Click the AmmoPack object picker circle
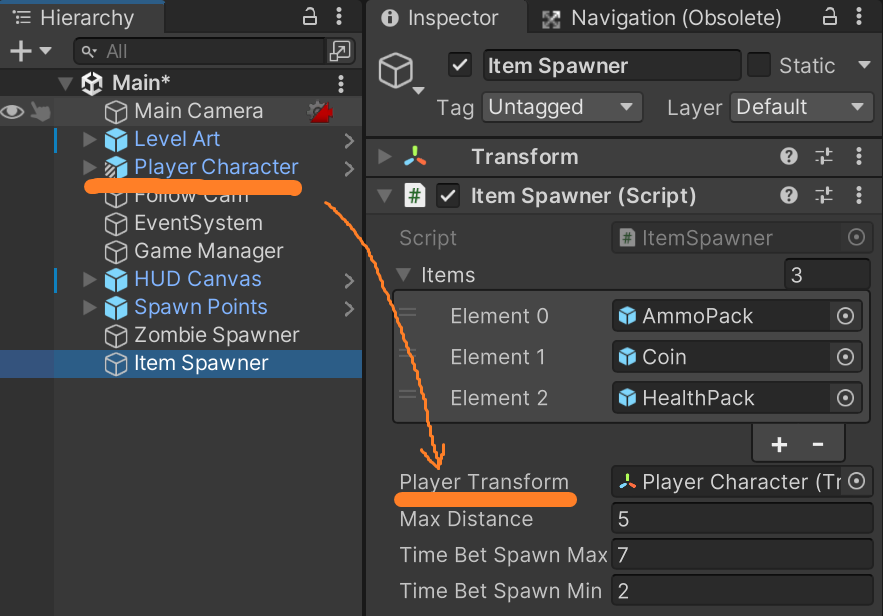The width and height of the screenshot is (883, 616). (x=845, y=316)
